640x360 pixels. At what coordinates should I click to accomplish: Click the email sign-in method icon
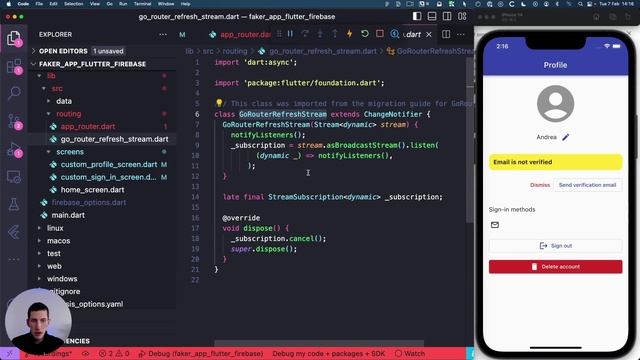[x=495, y=225]
